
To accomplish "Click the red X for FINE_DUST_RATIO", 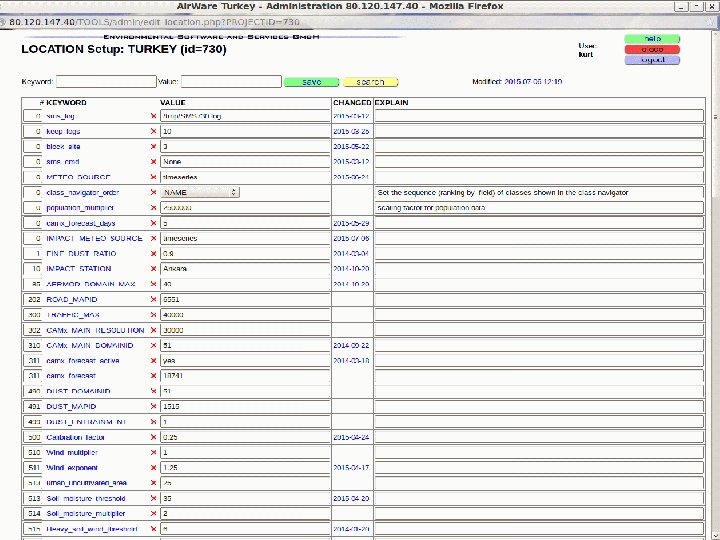I will (x=153, y=253).
